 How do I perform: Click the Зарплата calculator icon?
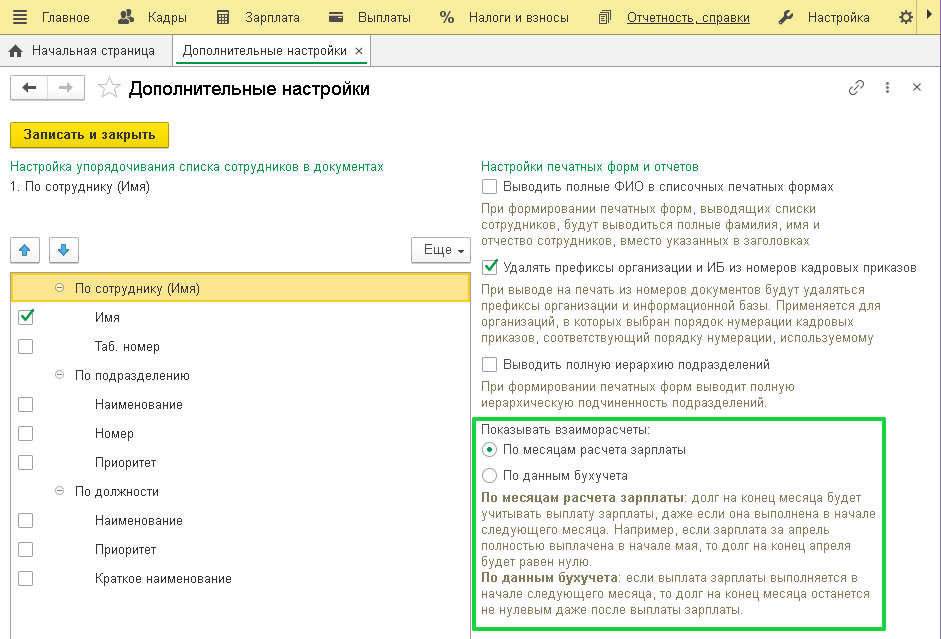(x=223, y=17)
